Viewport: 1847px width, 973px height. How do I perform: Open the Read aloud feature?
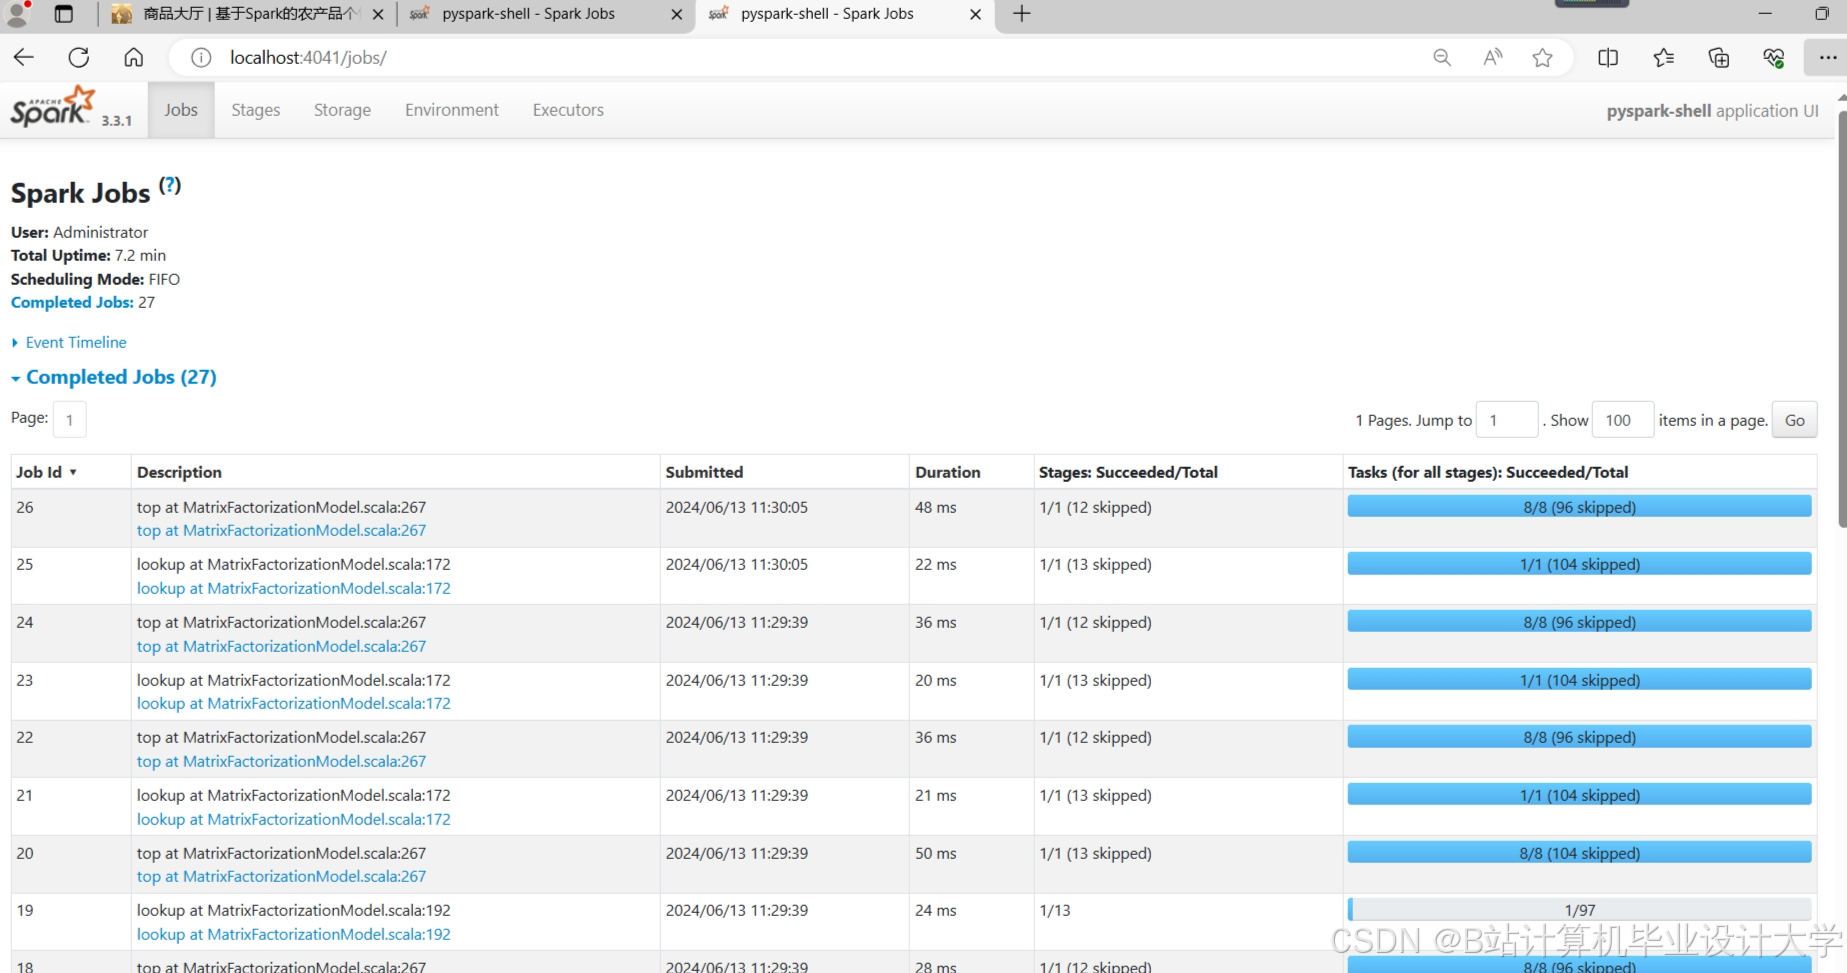[x=1492, y=57]
